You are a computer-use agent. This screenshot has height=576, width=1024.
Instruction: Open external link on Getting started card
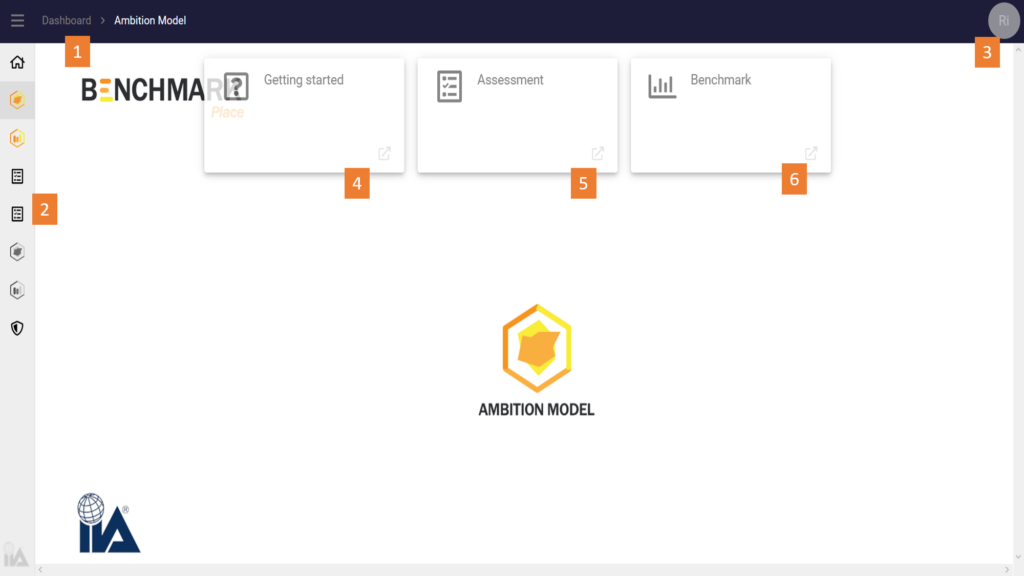(x=385, y=153)
